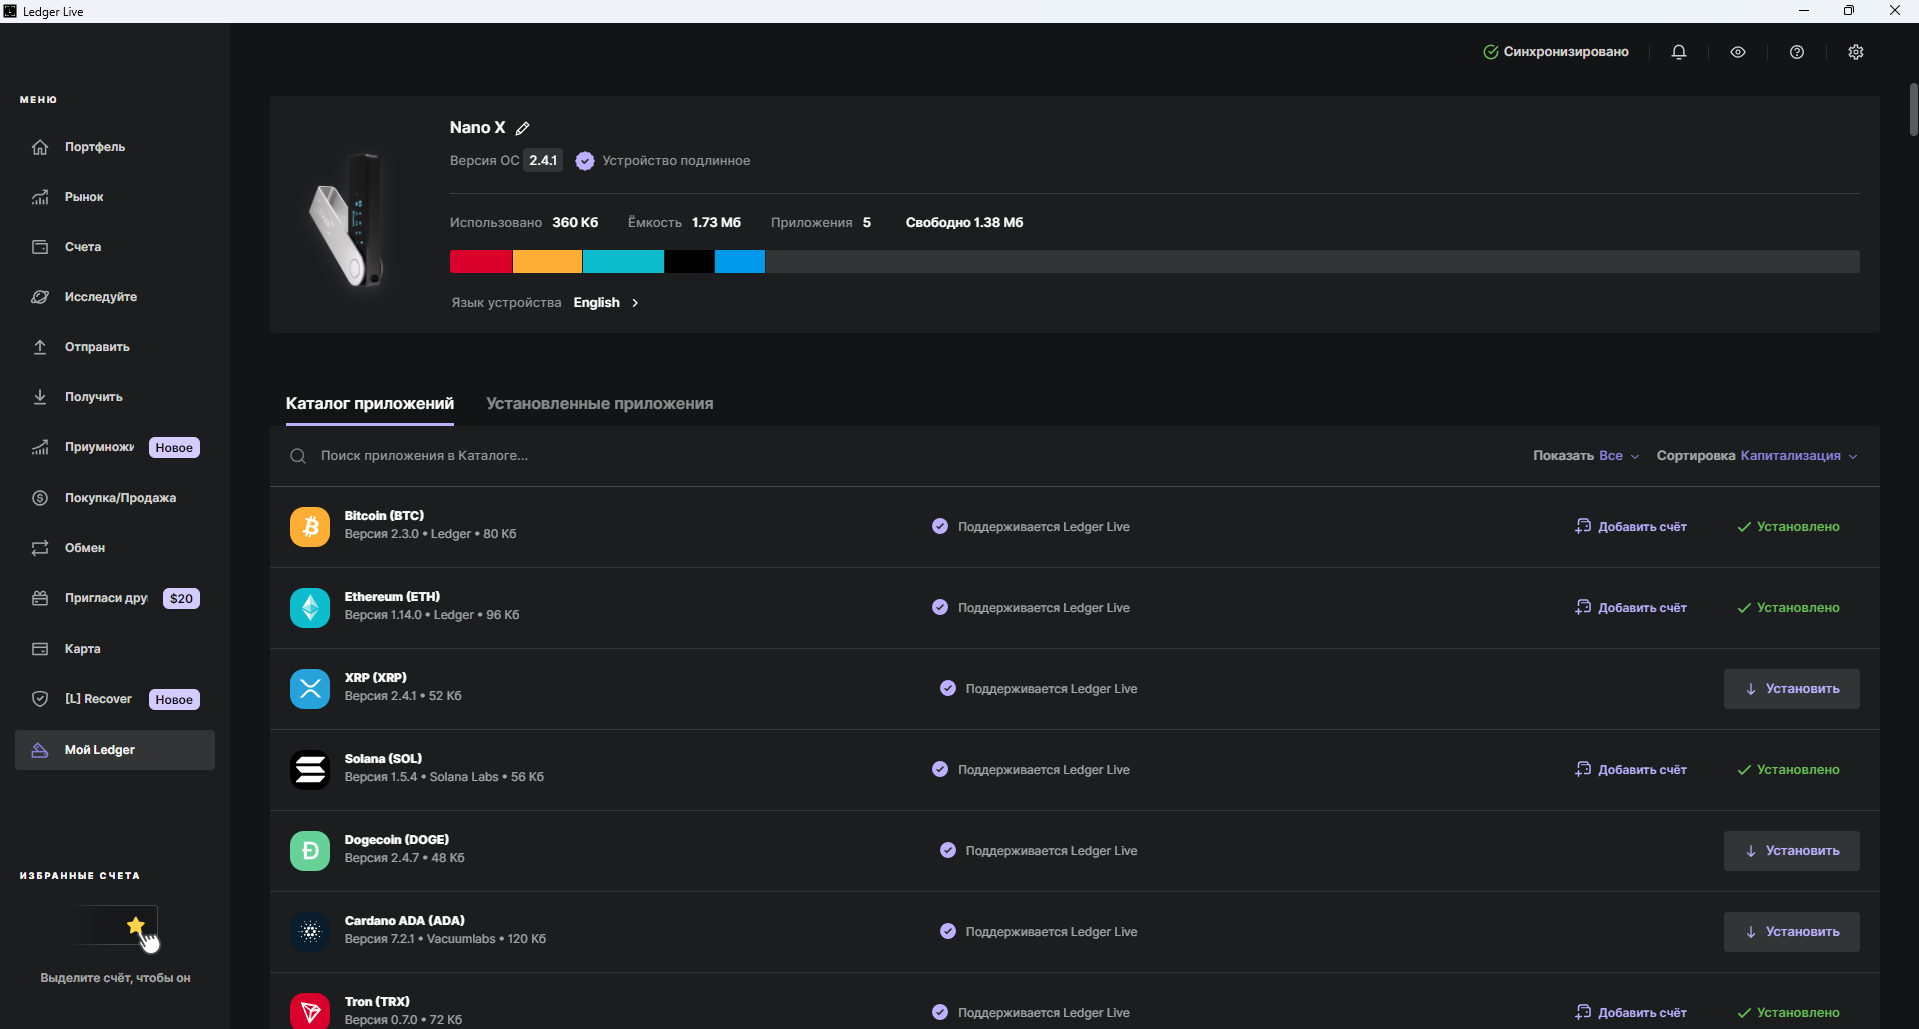The height and width of the screenshot is (1029, 1919).
Task: Select Счета in the sidebar menu
Action: [x=115, y=247]
